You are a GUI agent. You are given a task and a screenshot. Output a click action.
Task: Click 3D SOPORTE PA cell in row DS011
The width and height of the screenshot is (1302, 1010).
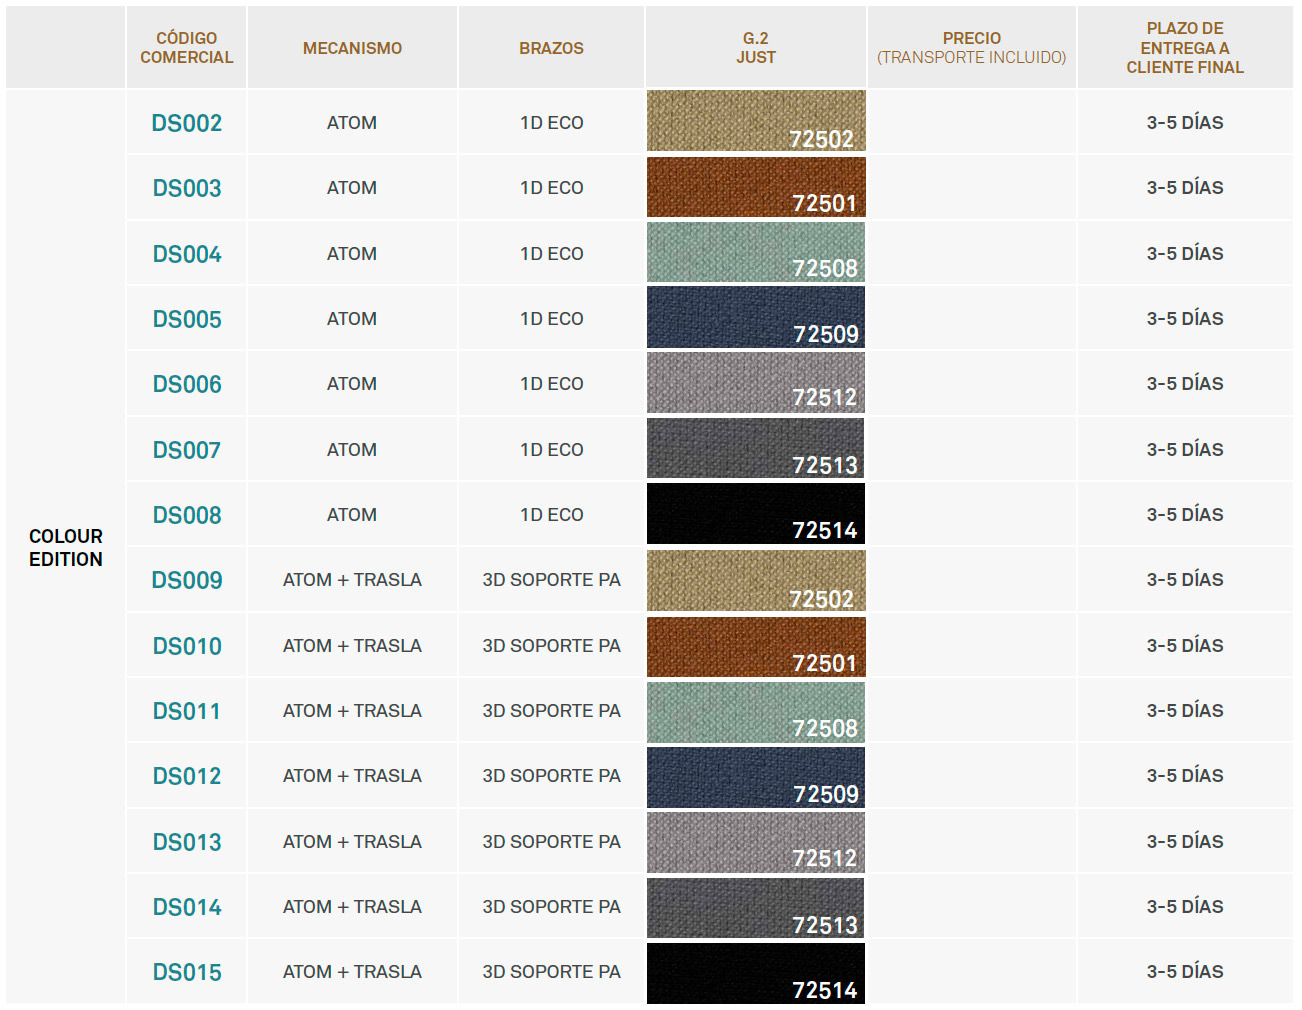click(x=552, y=711)
